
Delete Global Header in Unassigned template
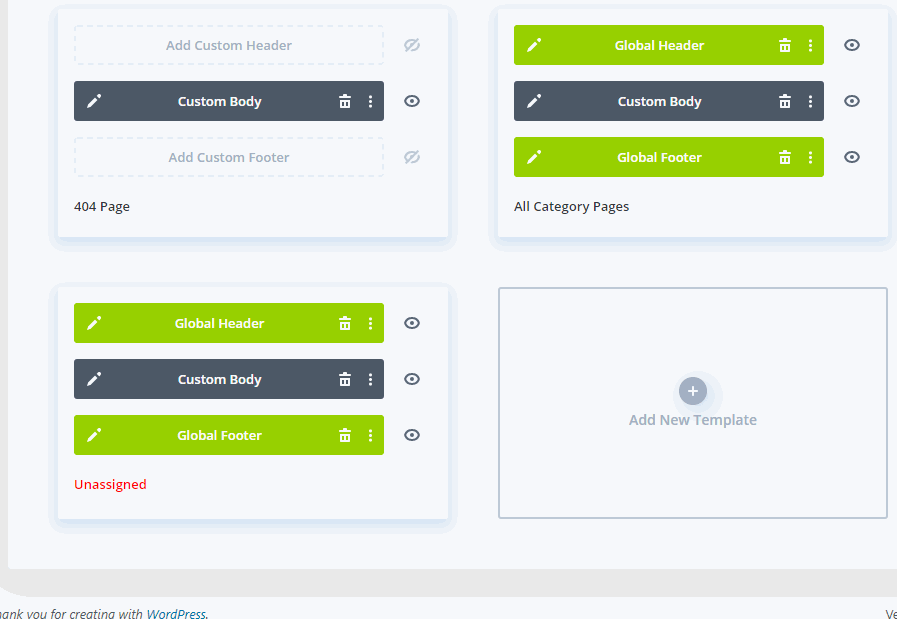click(344, 323)
